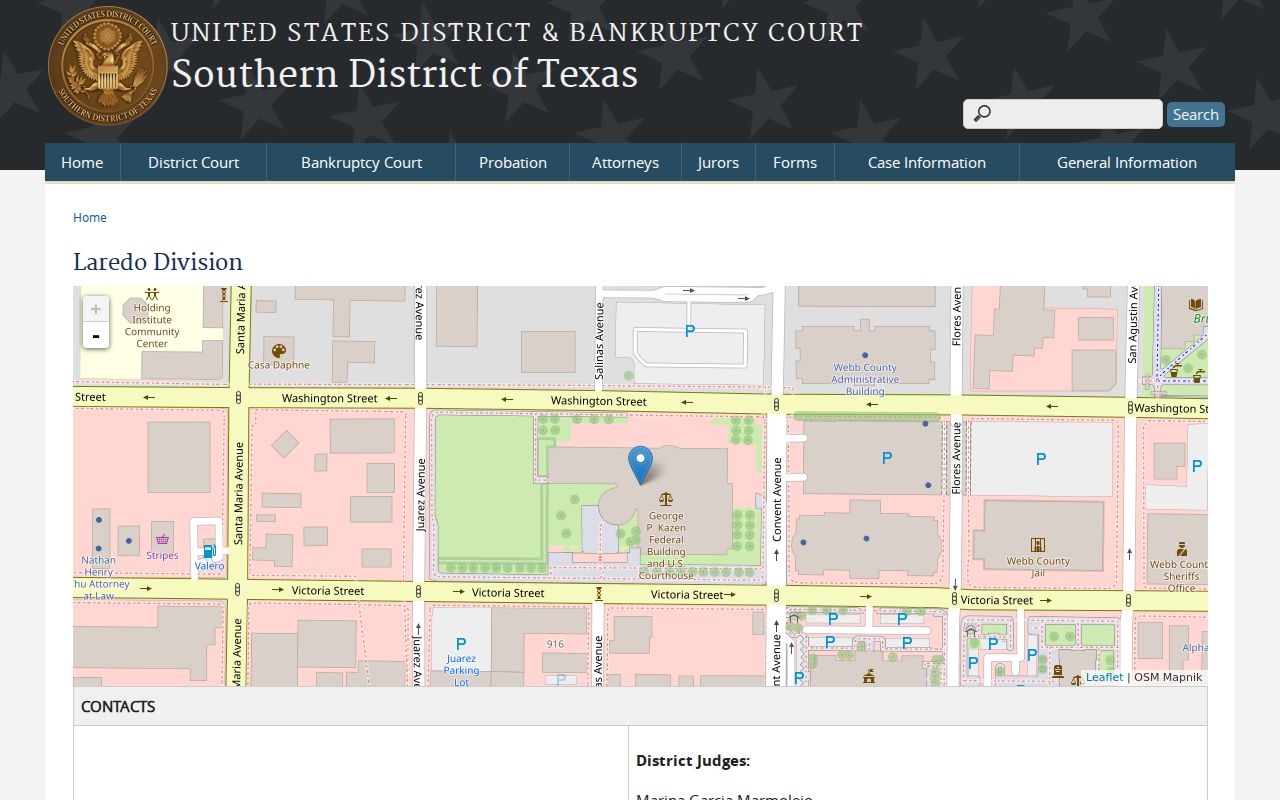Open the Case Information menu

pyautogui.click(x=927, y=162)
